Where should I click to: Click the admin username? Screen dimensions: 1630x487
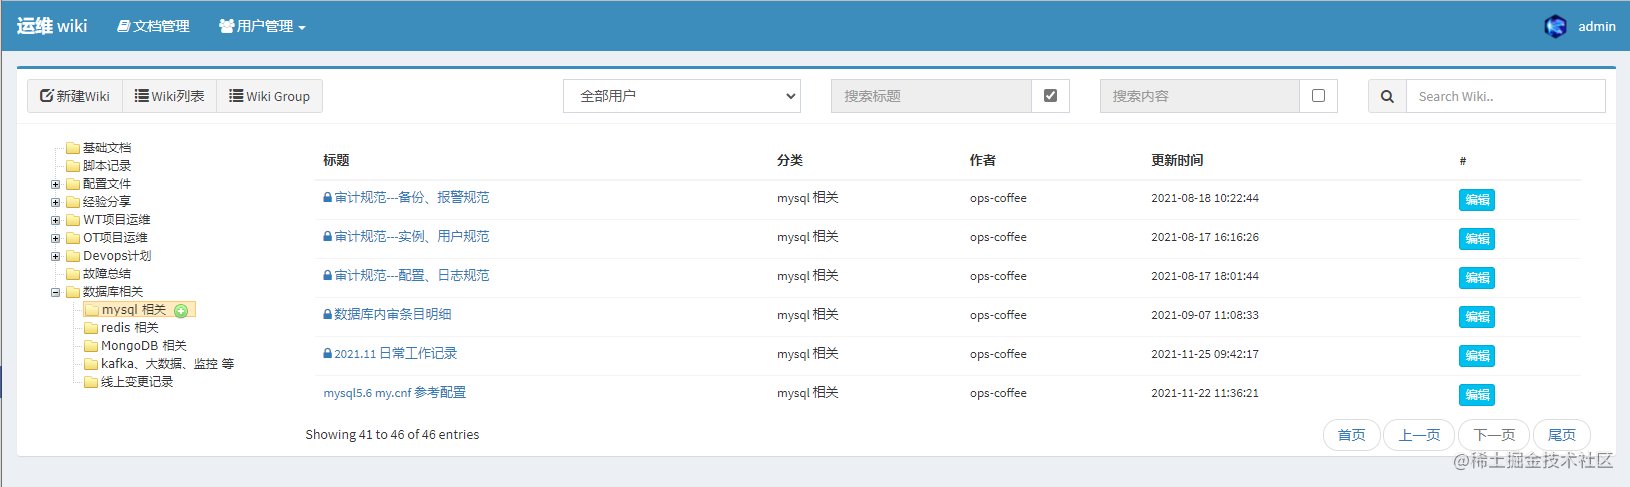(1597, 26)
